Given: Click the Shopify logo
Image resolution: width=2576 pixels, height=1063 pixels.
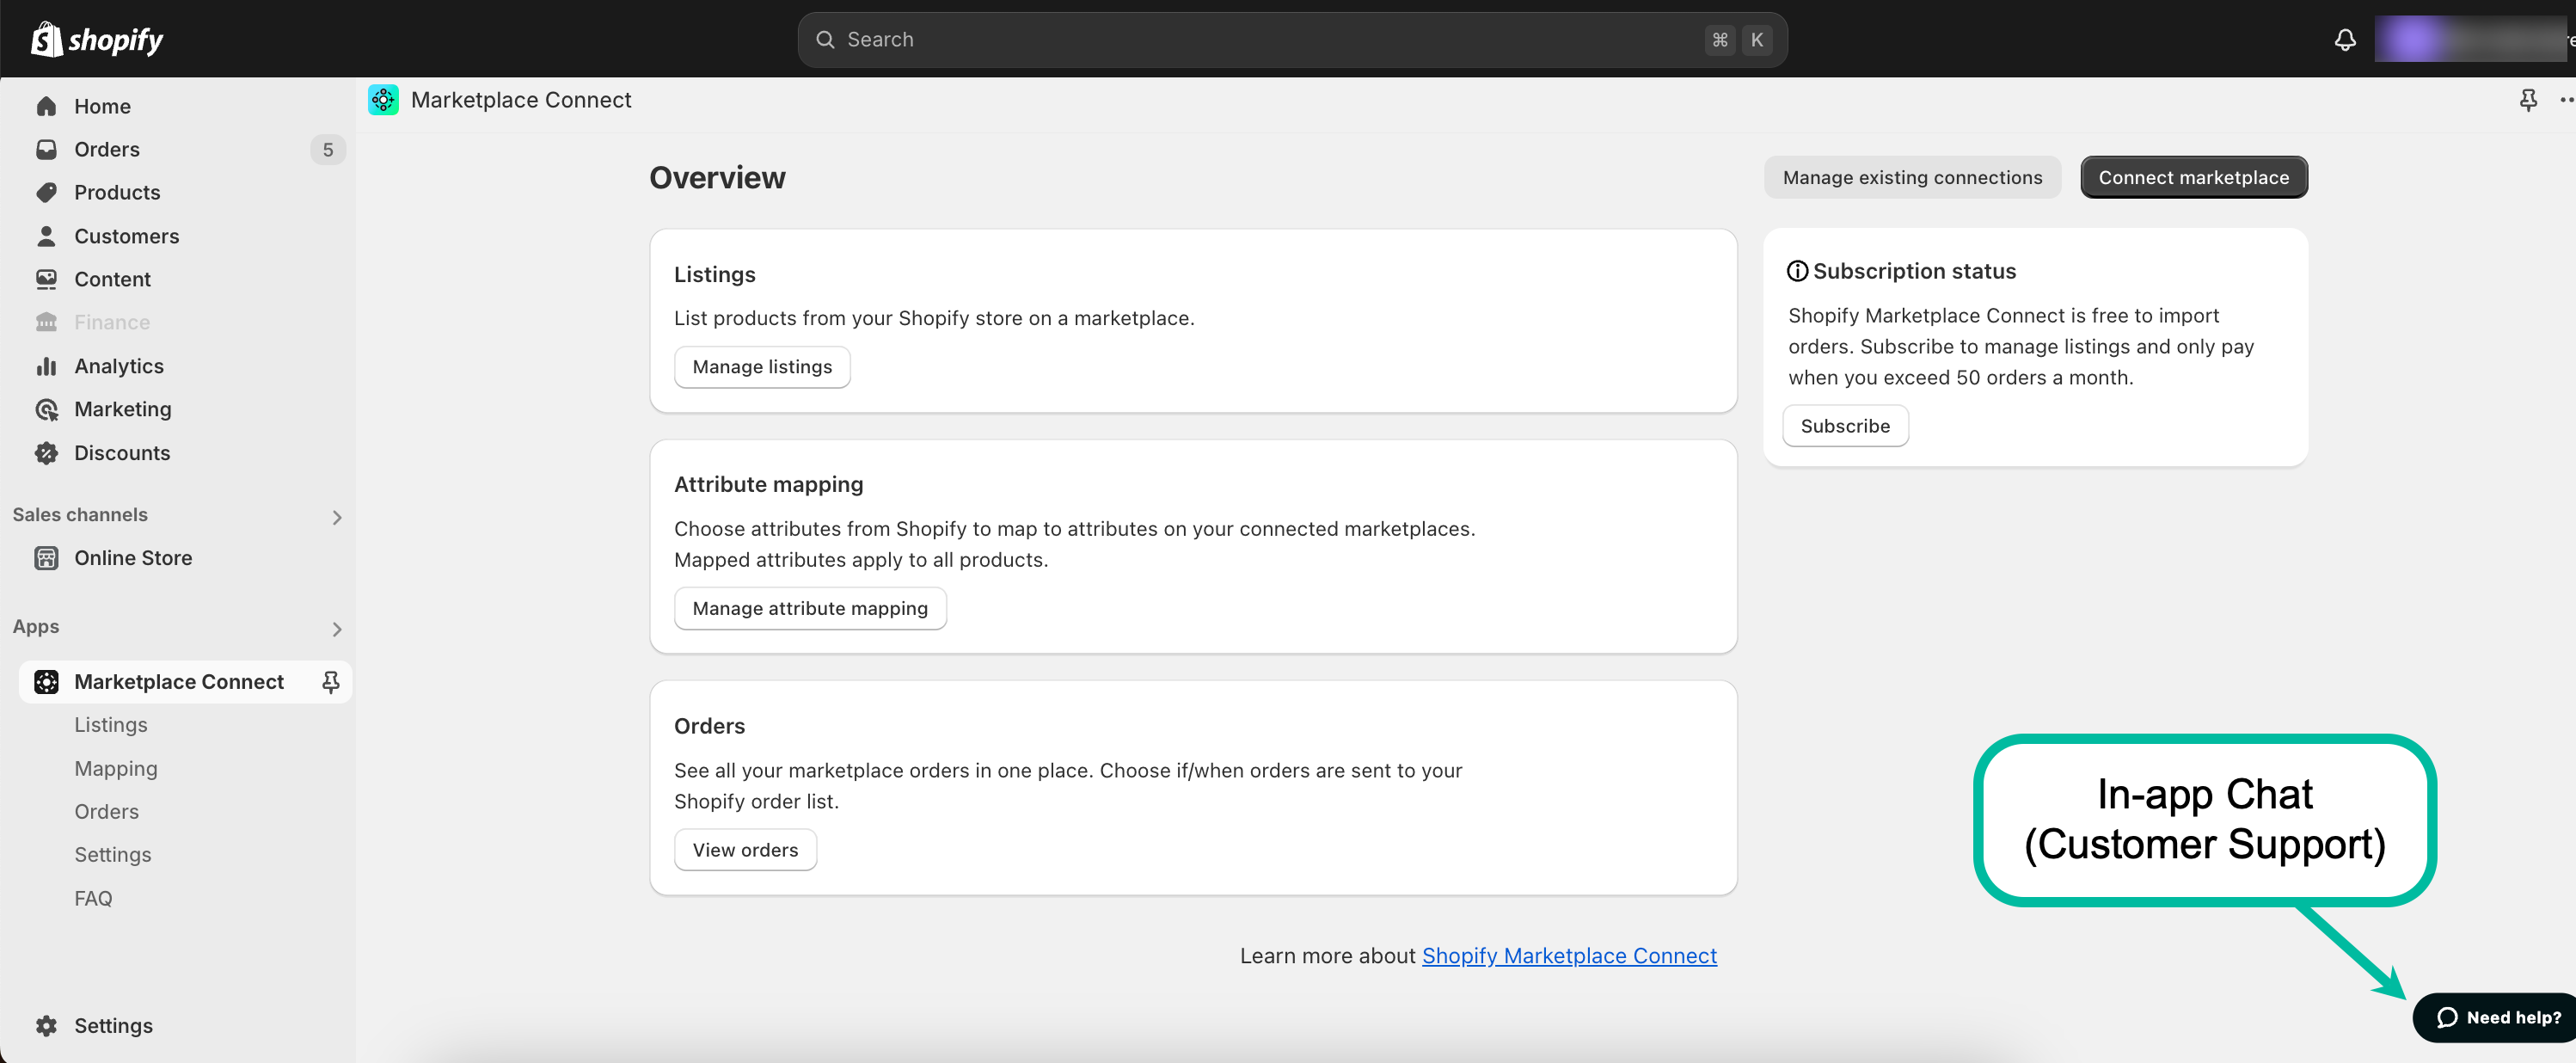Looking at the screenshot, I should click(x=97, y=39).
